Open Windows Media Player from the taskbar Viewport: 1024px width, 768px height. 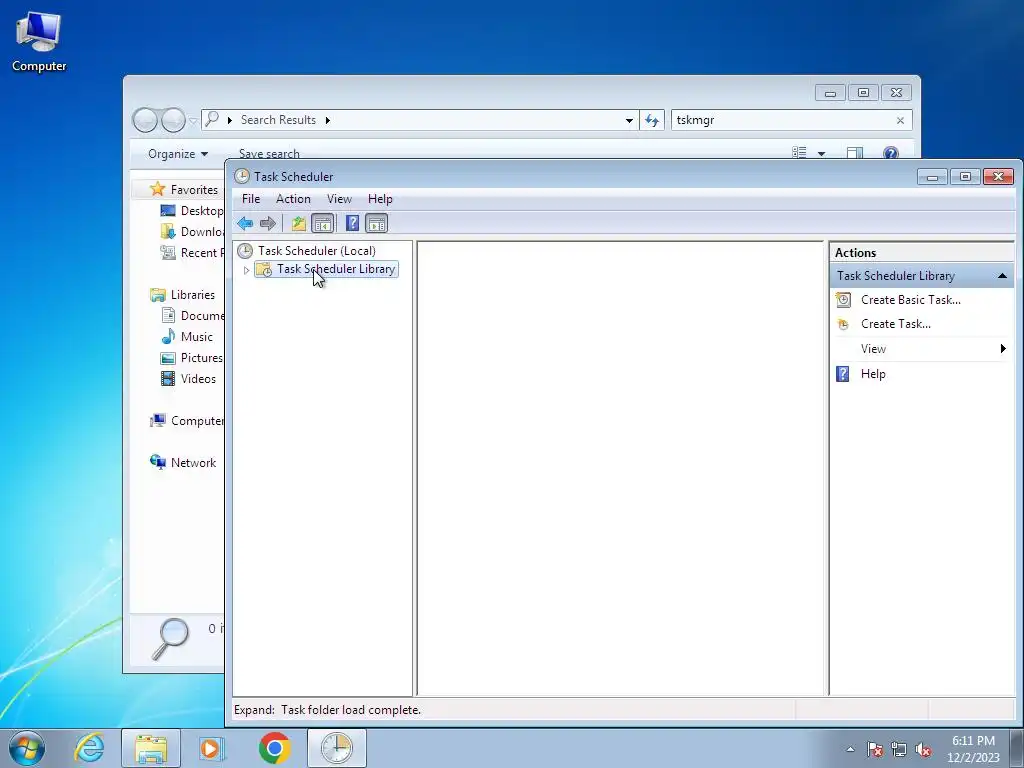pyautogui.click(x=212, y=748)
